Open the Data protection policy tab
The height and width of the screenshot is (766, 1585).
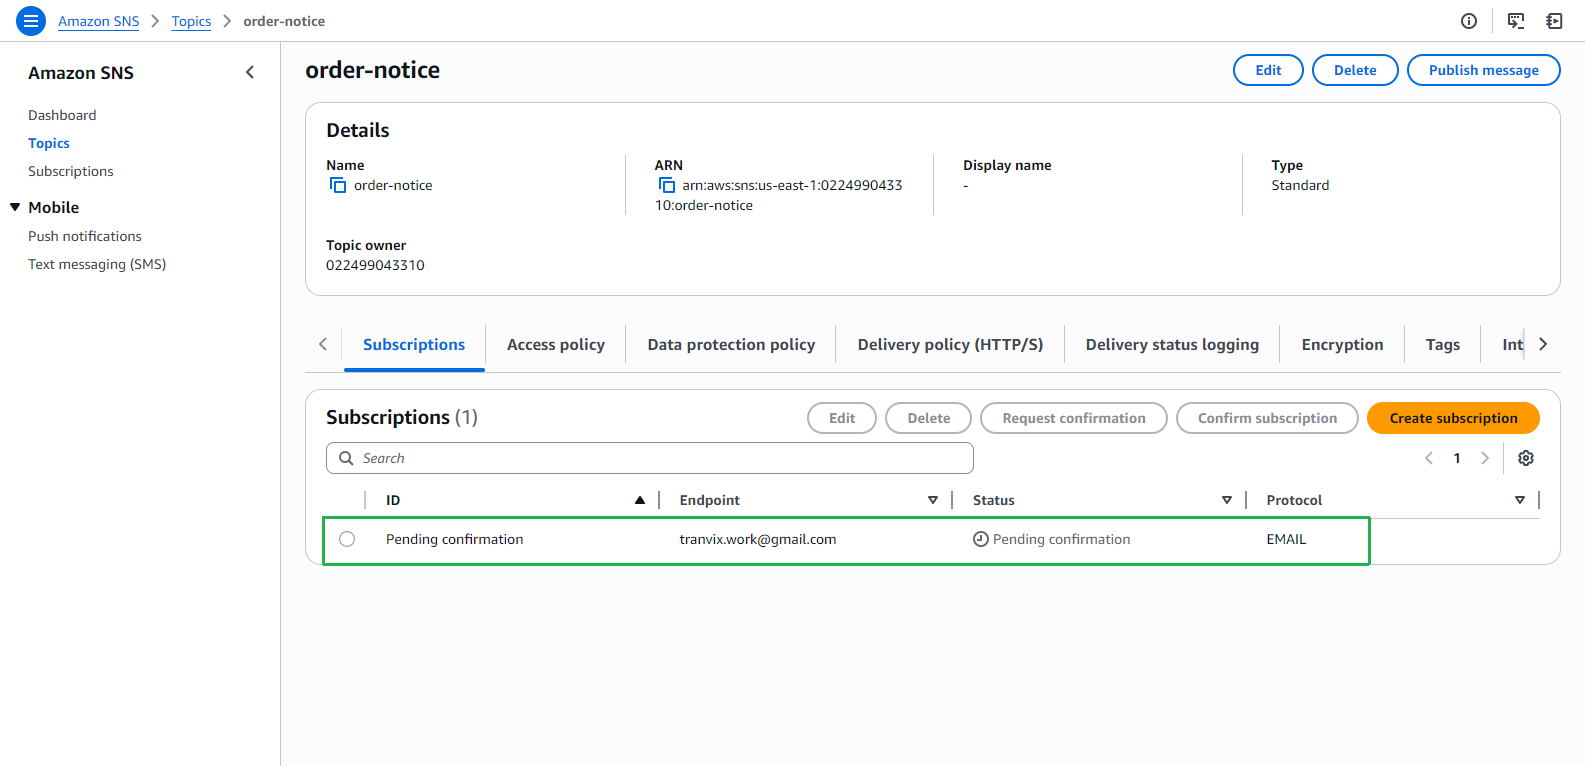pos(731,344)
